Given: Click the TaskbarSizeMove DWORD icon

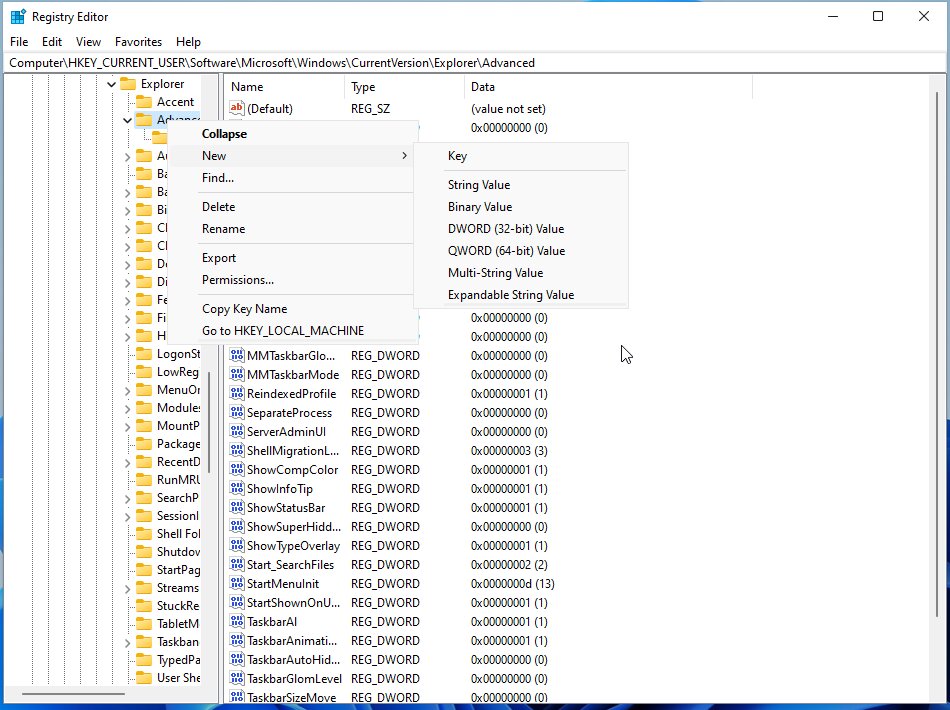Looking at the screenshot, I should [236, 697].
